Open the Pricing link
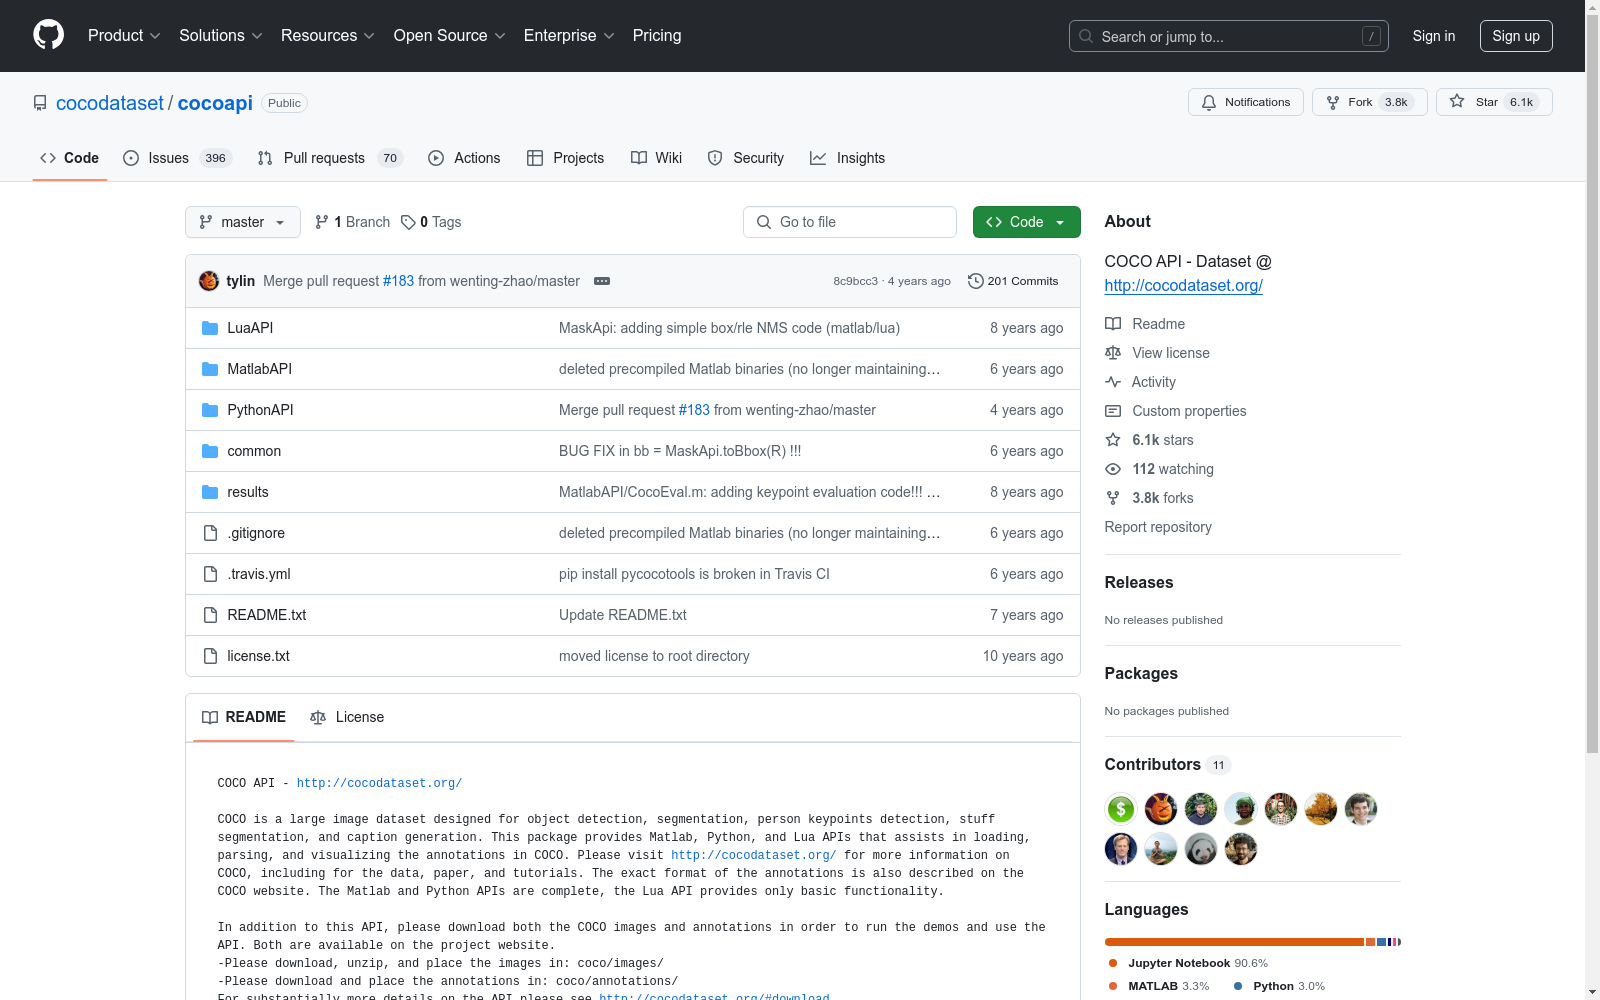 (657, 35)
